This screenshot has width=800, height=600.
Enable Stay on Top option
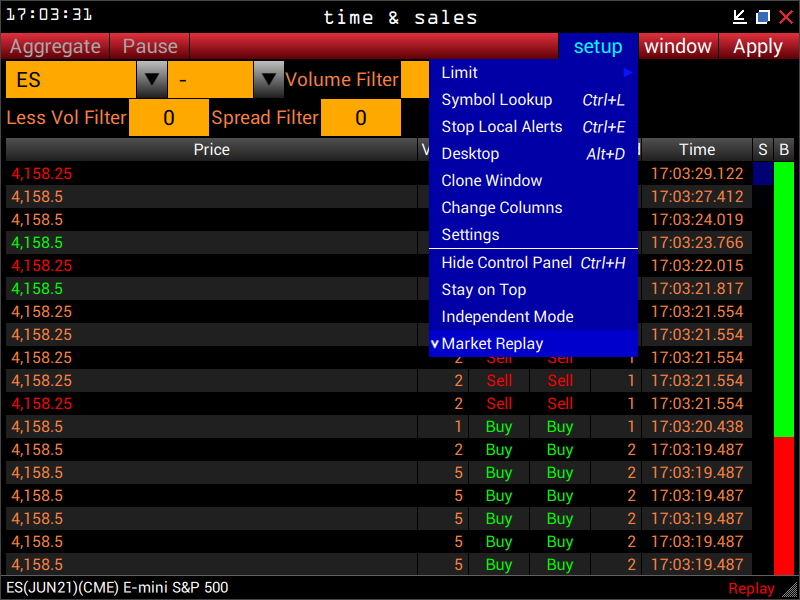[533, 290]
